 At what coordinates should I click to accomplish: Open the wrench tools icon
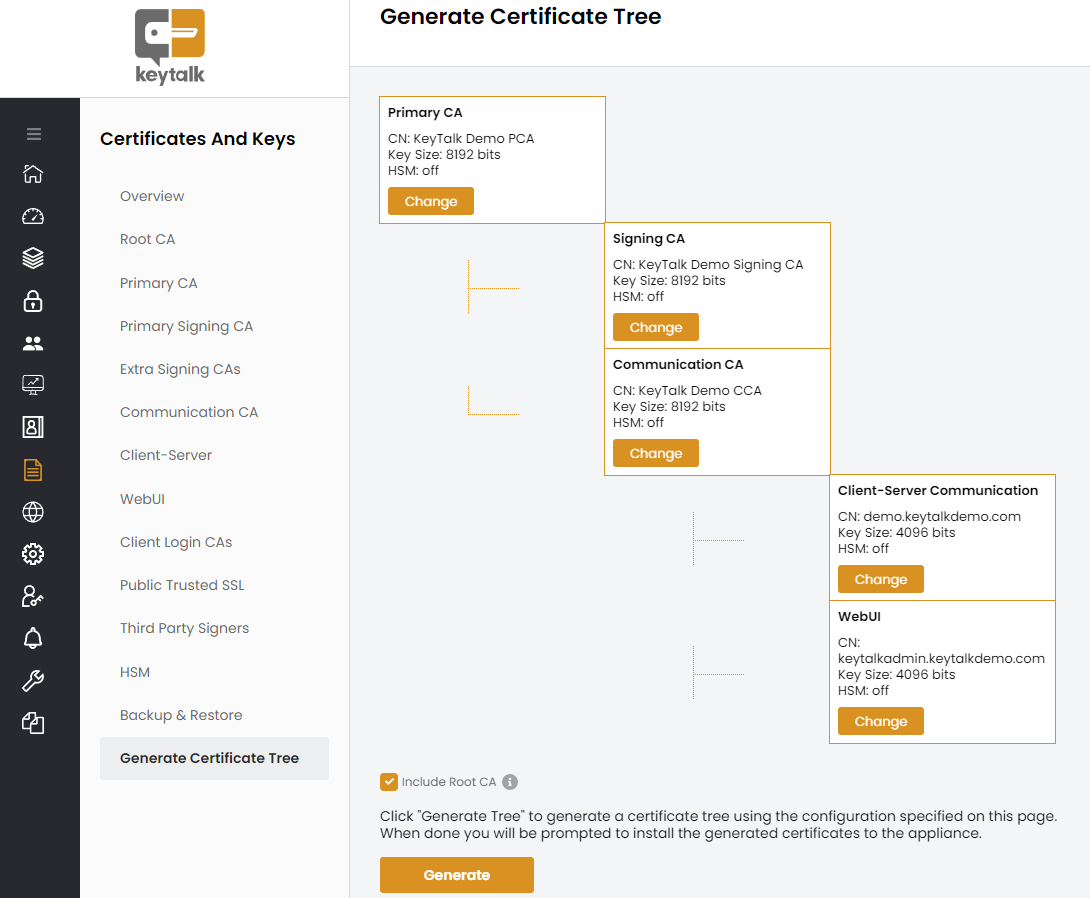[x=33, y=681]
